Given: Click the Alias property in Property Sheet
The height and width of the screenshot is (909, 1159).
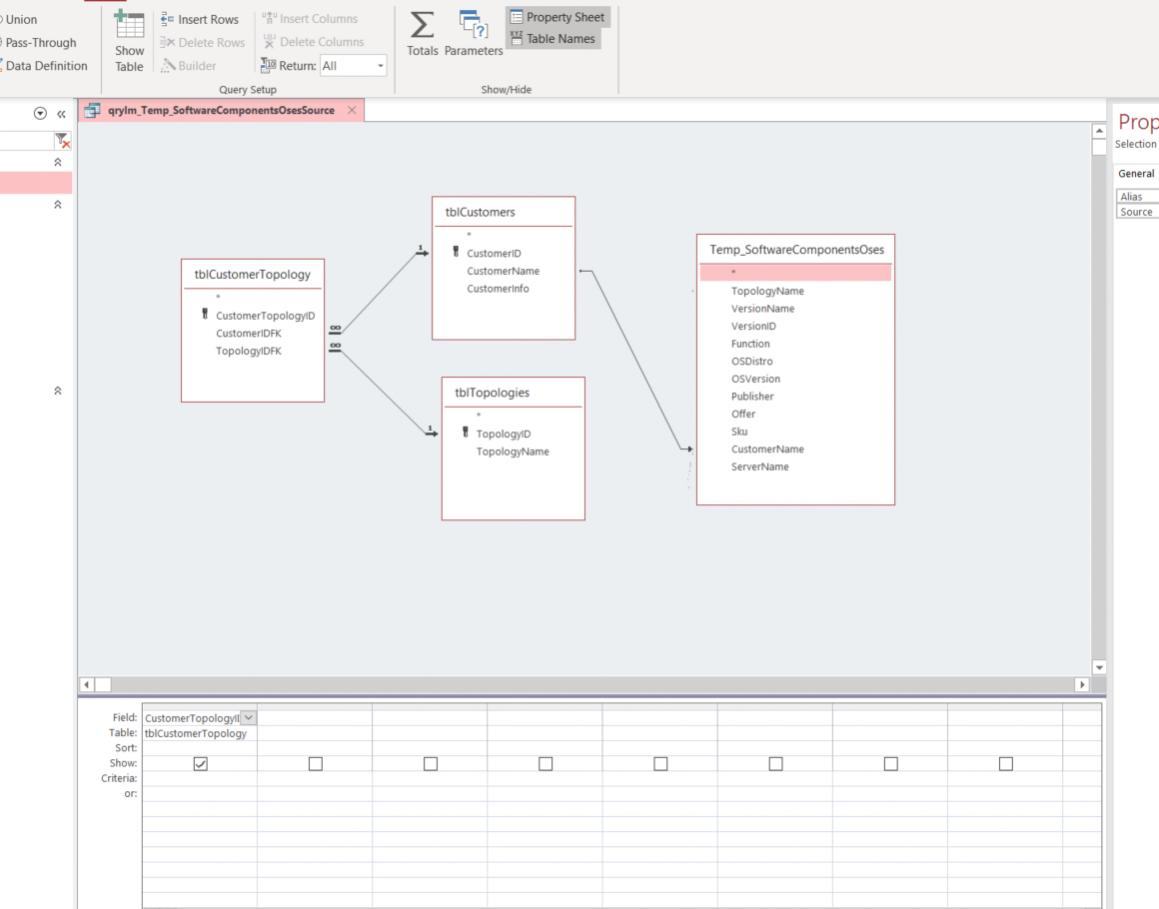Looking at the screenshot, I should point(1137,197).
